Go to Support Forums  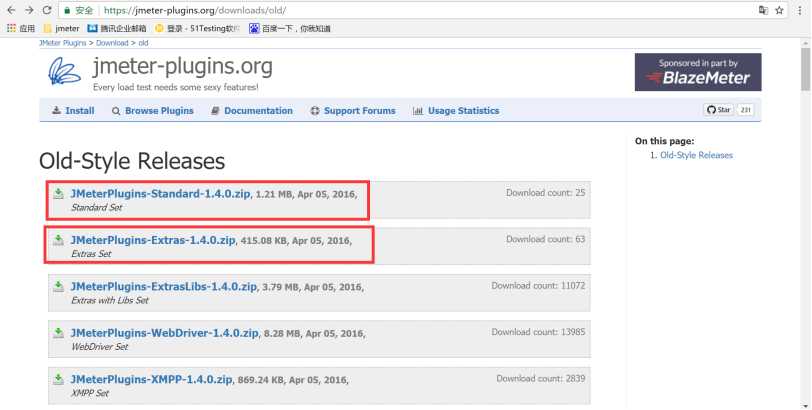click(353, 110)
